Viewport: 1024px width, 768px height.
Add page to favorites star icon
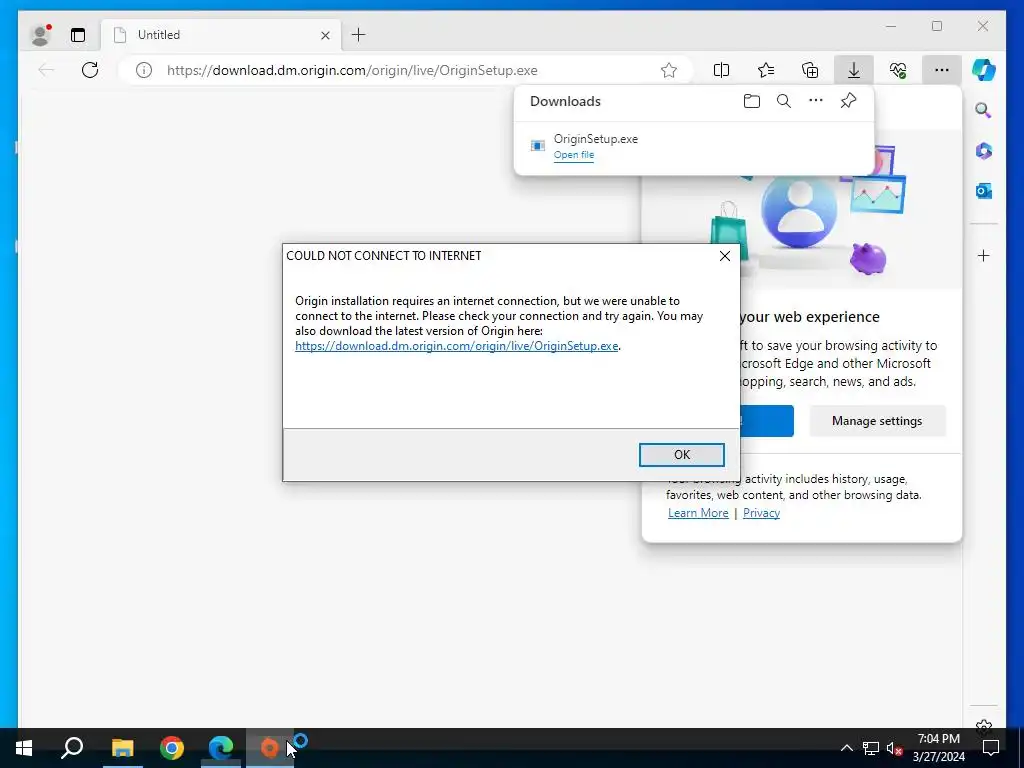[669, 70]
